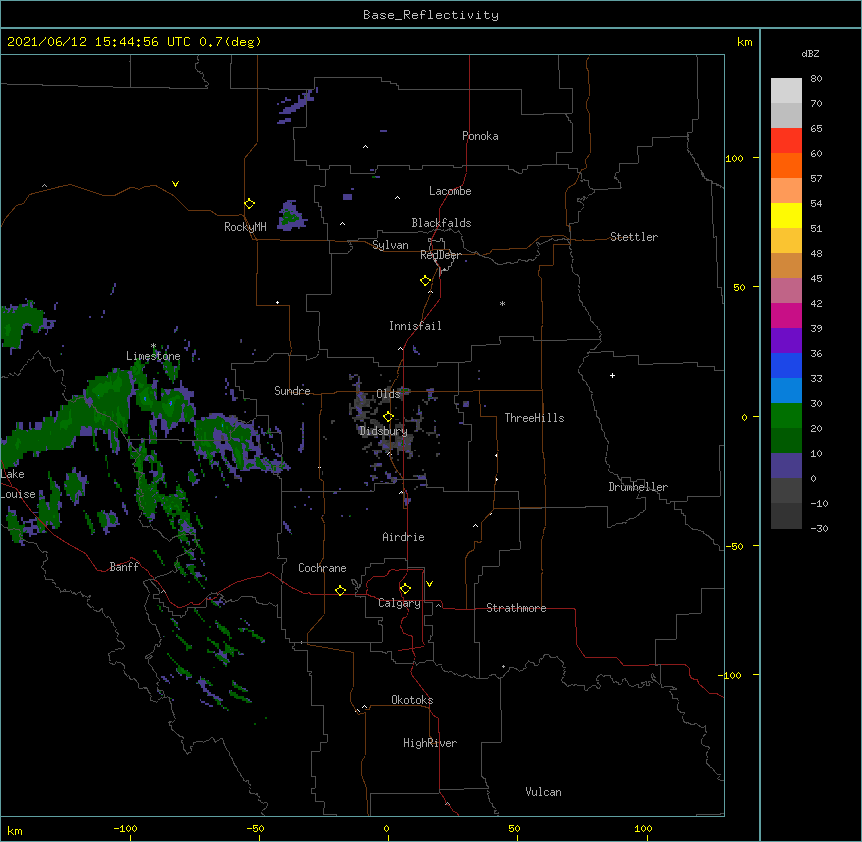Image resolution: width=862 pixels, height=842 pixels.
Task: Click the Drumheller label
Action: (638, 487)
